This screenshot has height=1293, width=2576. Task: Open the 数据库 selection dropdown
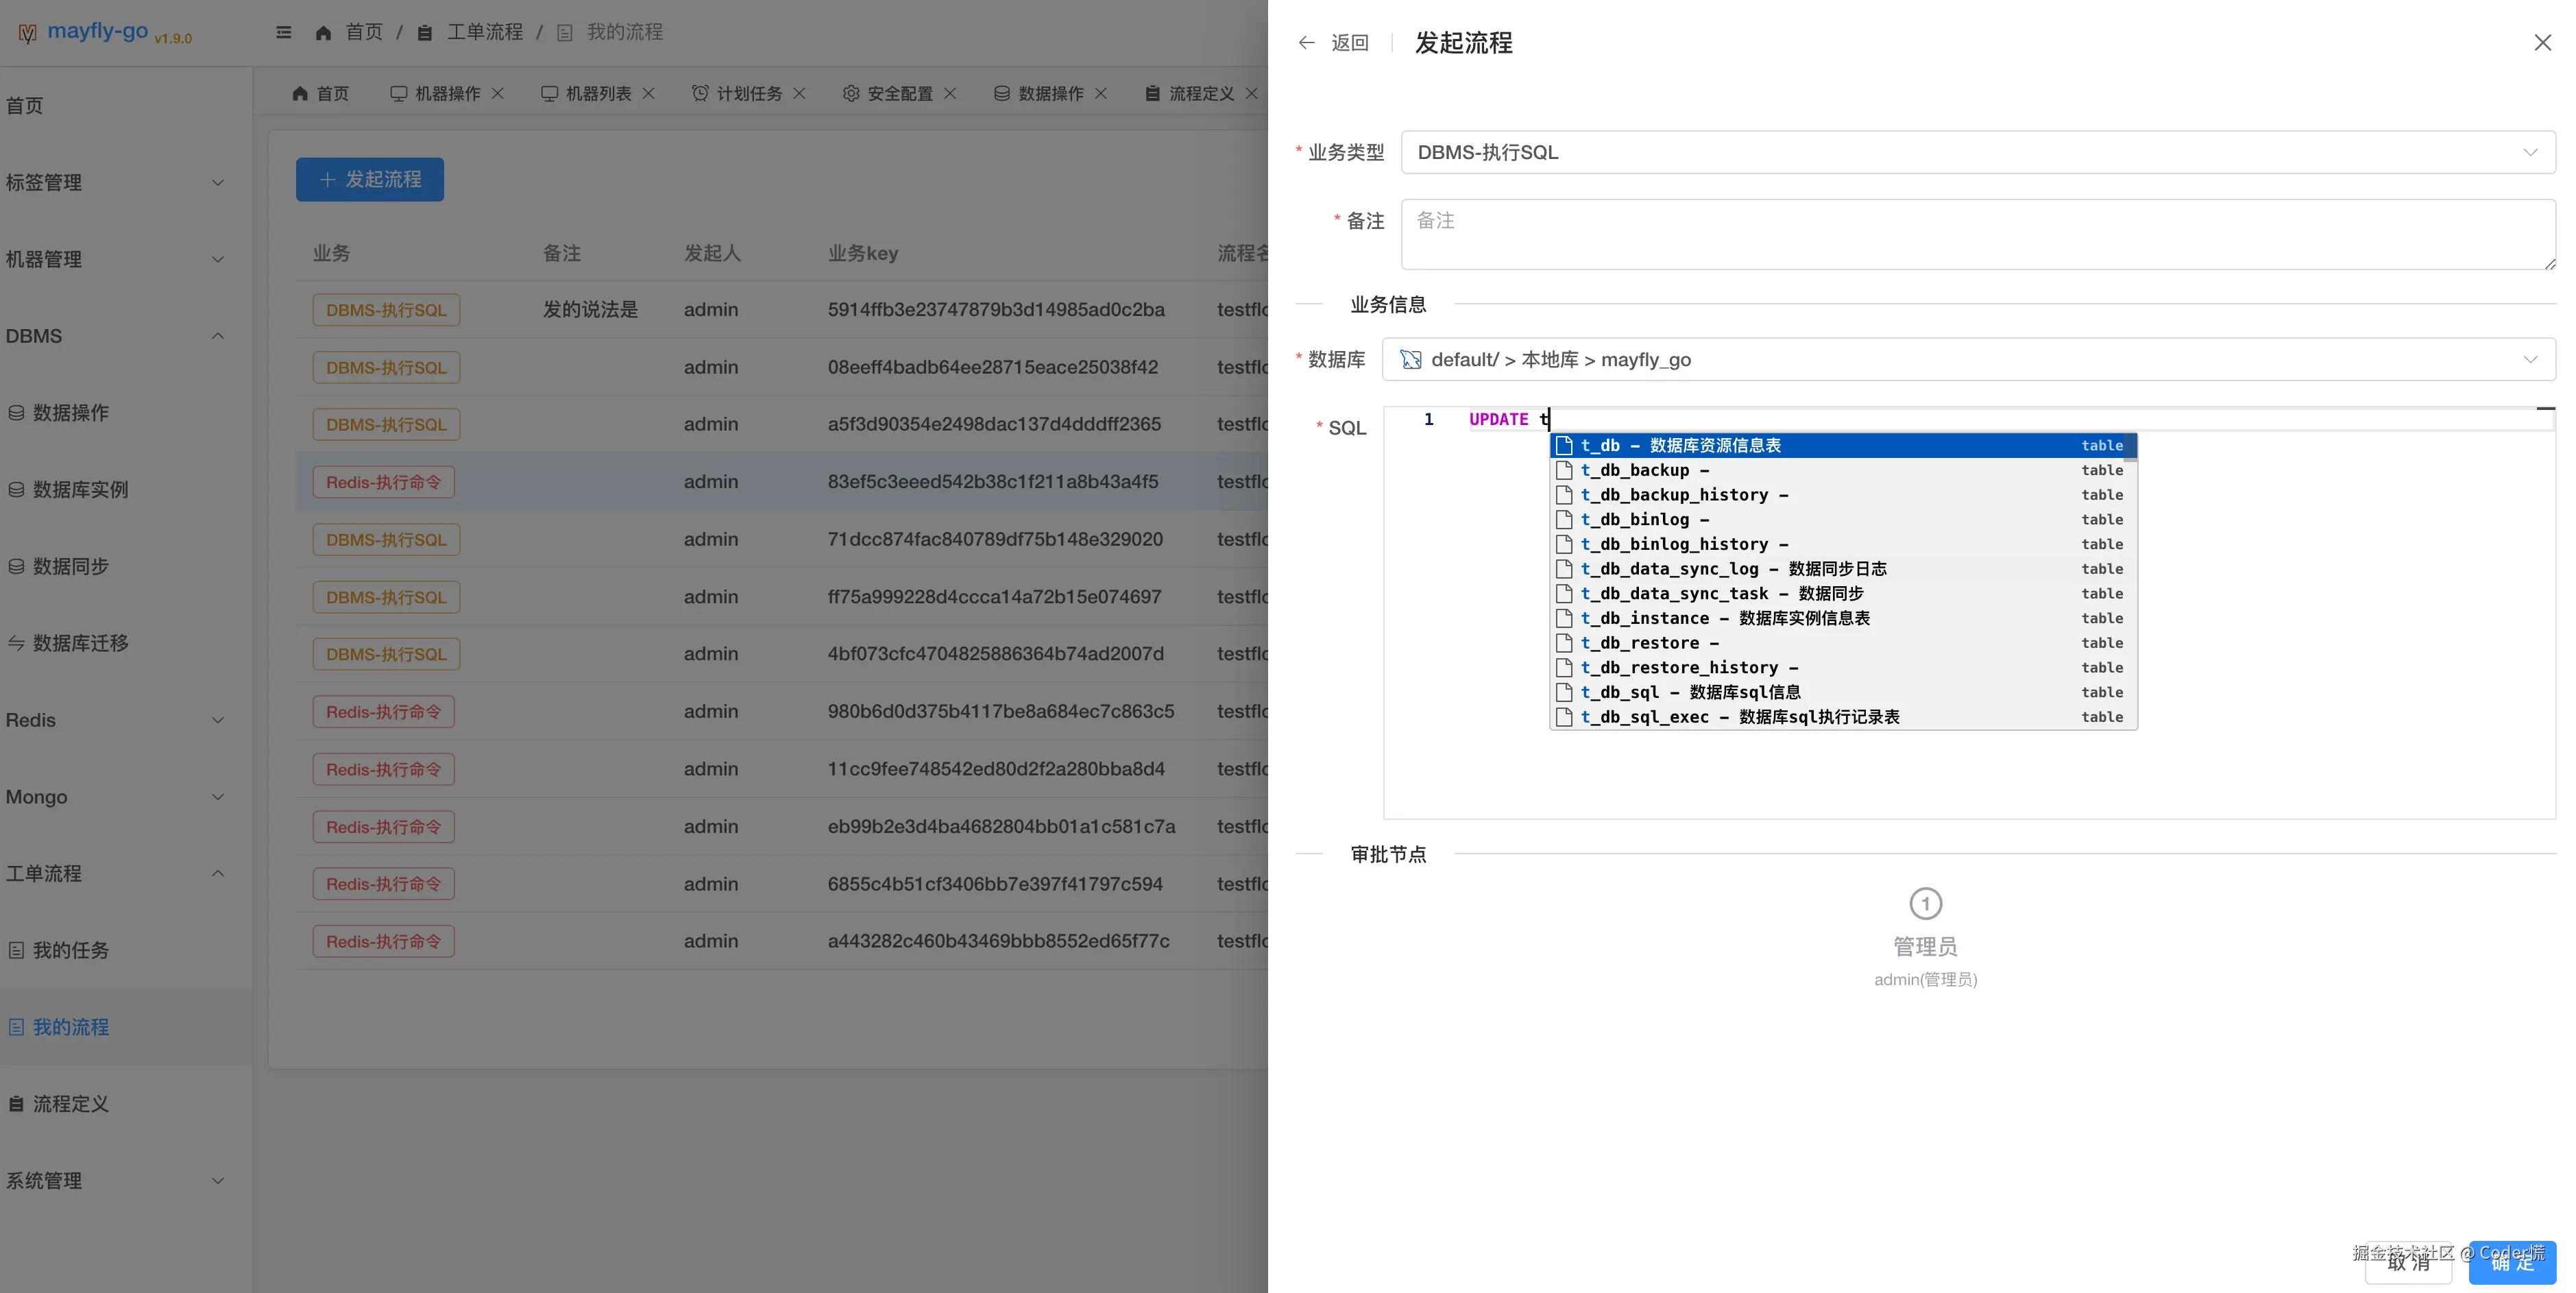pyautogui.click(x=1967, y=360)
